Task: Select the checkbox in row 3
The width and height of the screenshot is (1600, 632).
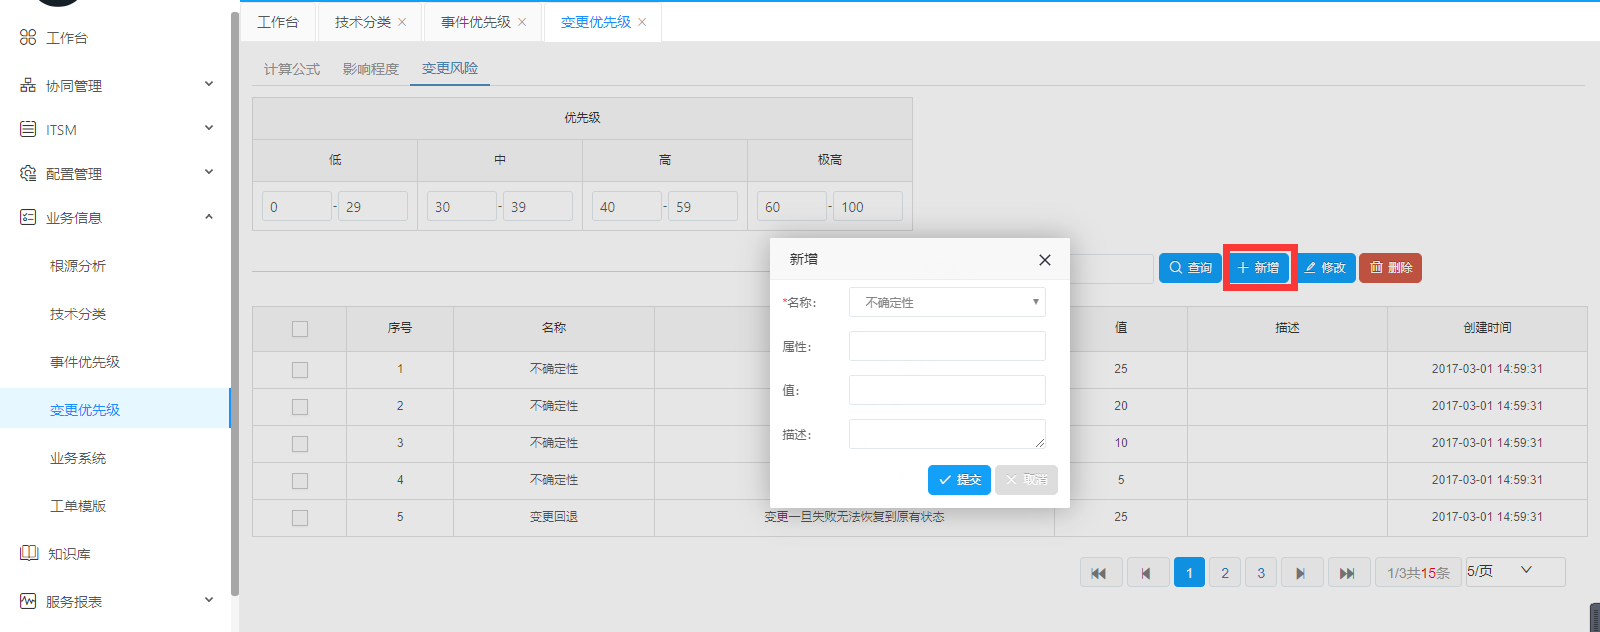Action: click(x=300, y=444)
